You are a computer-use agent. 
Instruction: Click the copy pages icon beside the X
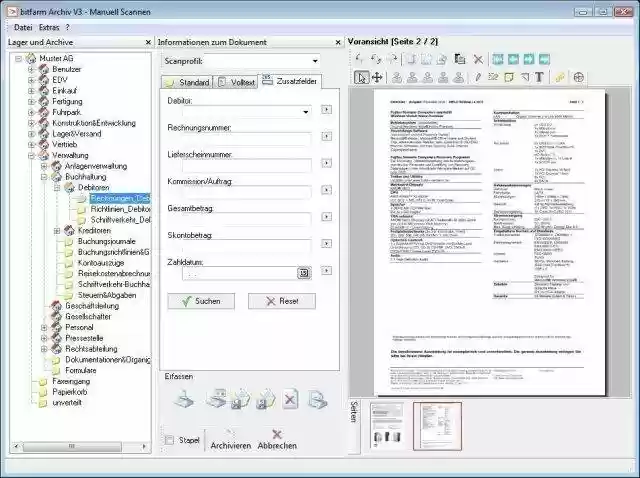pos(460,59)
